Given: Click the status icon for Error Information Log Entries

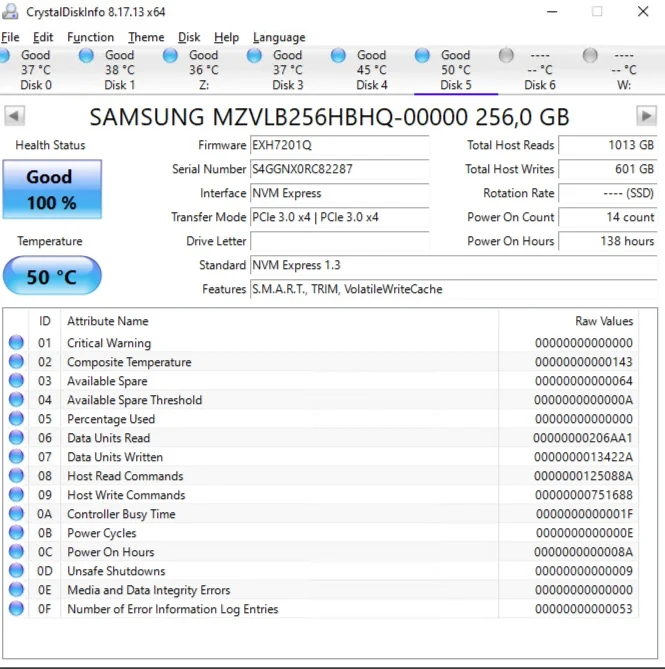Looking at the screenshot, I should tap(16, 609).
